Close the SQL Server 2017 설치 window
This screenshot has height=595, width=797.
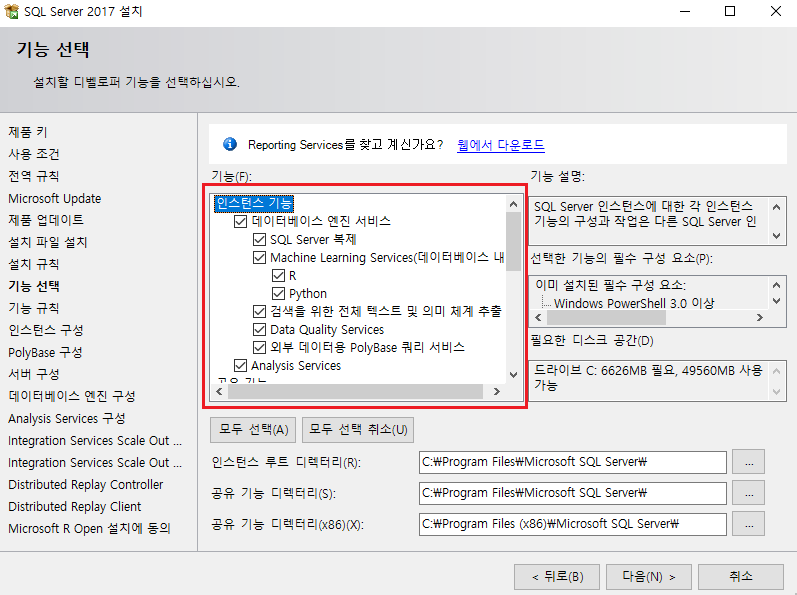pos(776,11)
